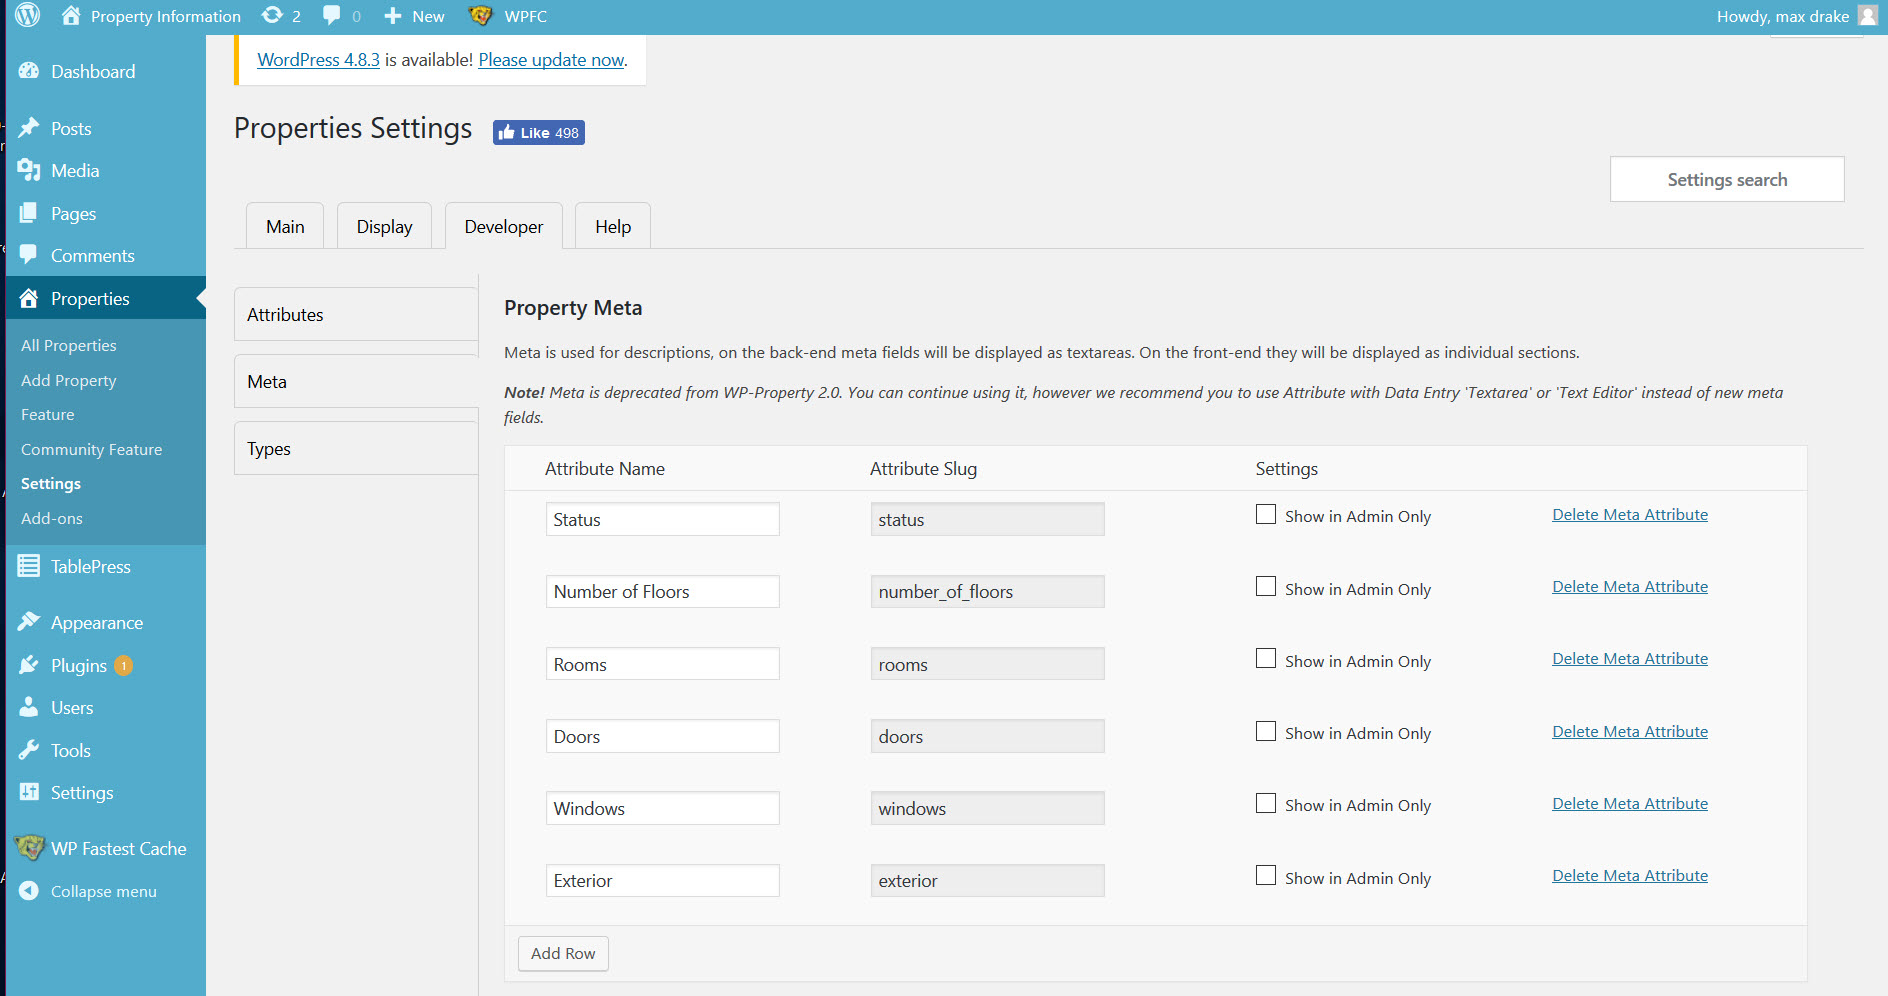
Task: Click the Plugins plug icon in sidebar
Action: pyautogui.click(x=29, y=666)
